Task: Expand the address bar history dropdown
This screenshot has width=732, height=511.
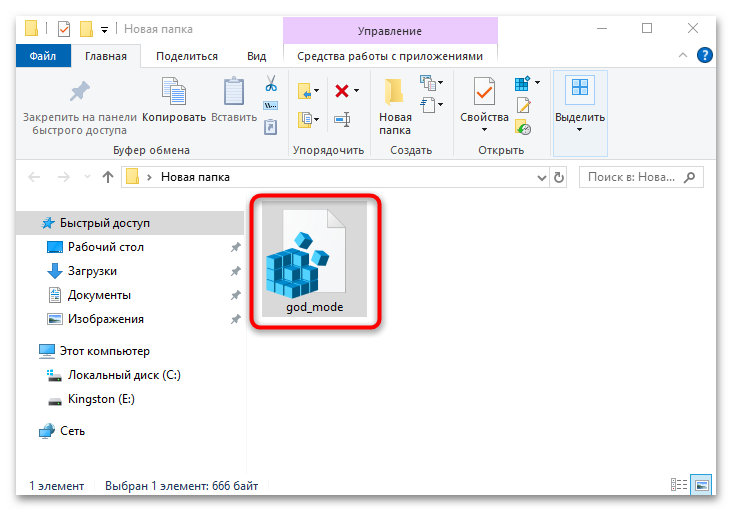Action: pos(542,177)
